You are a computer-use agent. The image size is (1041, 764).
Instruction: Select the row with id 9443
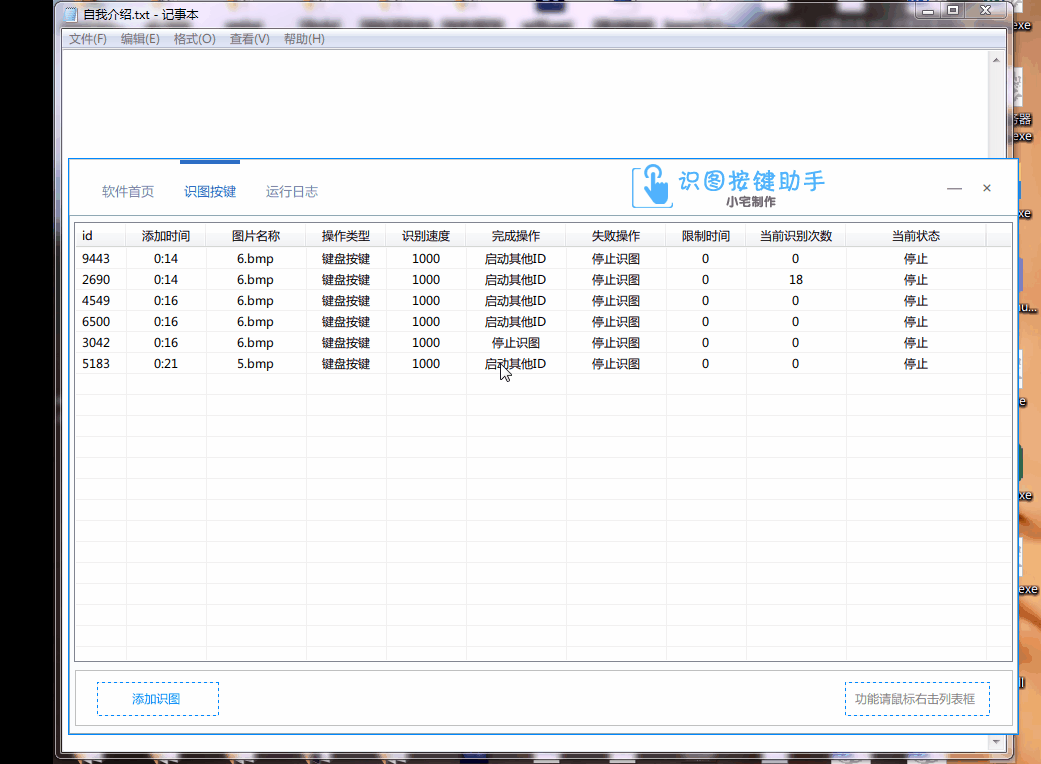(x=300, y=258)
